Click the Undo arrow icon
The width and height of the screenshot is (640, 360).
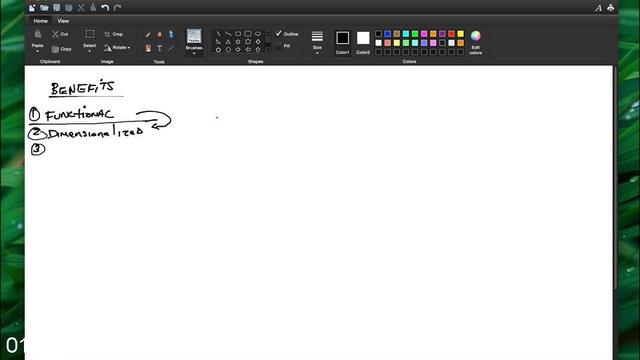[x=105, y=8]
